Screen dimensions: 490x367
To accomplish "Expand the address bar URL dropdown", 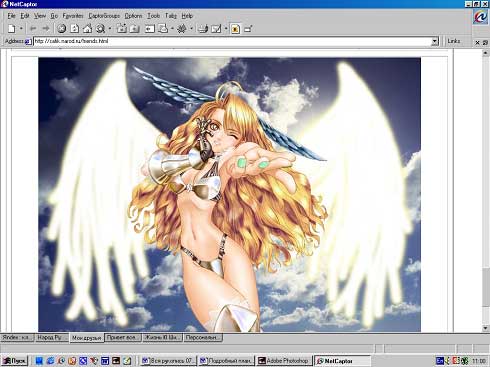I will click(435, 41).
